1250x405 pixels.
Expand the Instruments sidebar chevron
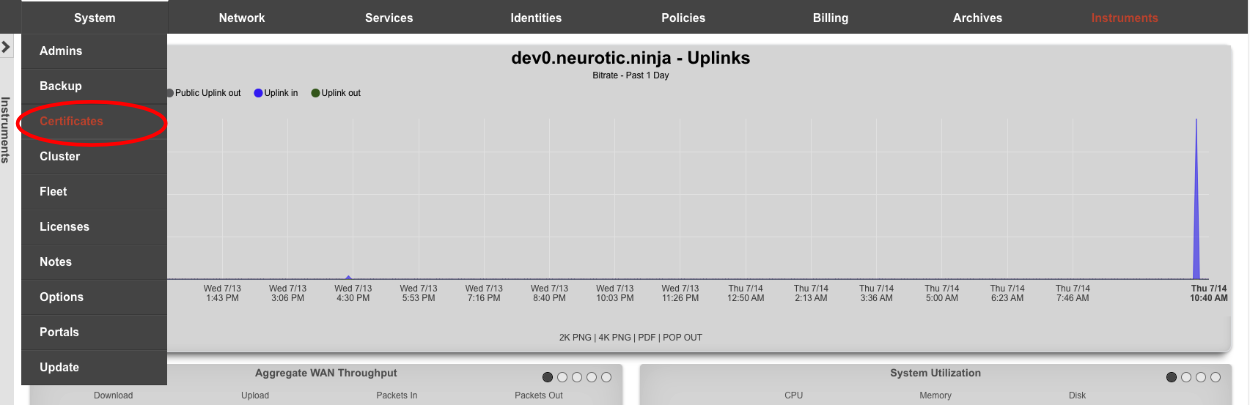(6, 47)
